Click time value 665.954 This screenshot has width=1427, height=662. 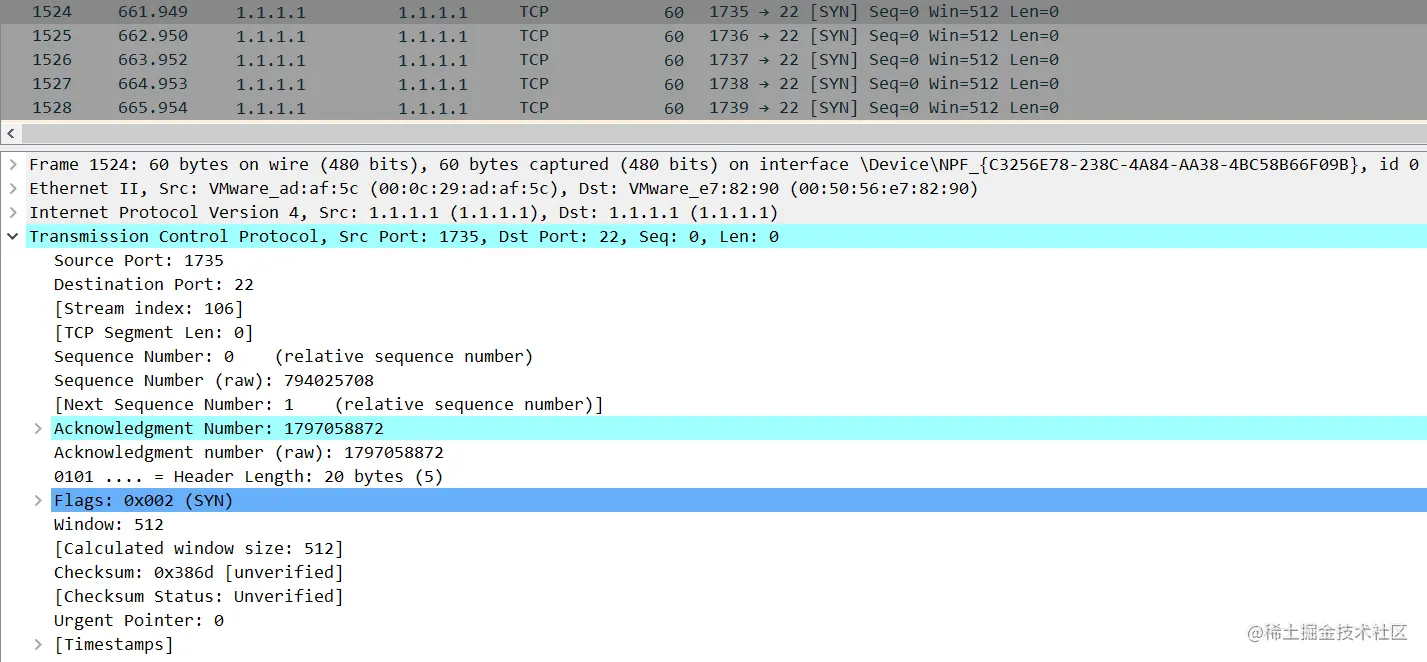coord(153,108)
